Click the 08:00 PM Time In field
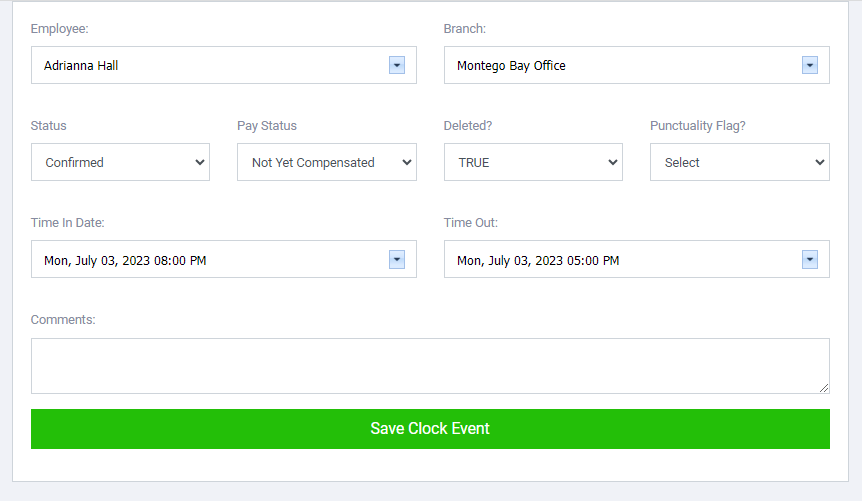This screenshot has height=501, width=862. pyautogui.click(x=209, y=260)
